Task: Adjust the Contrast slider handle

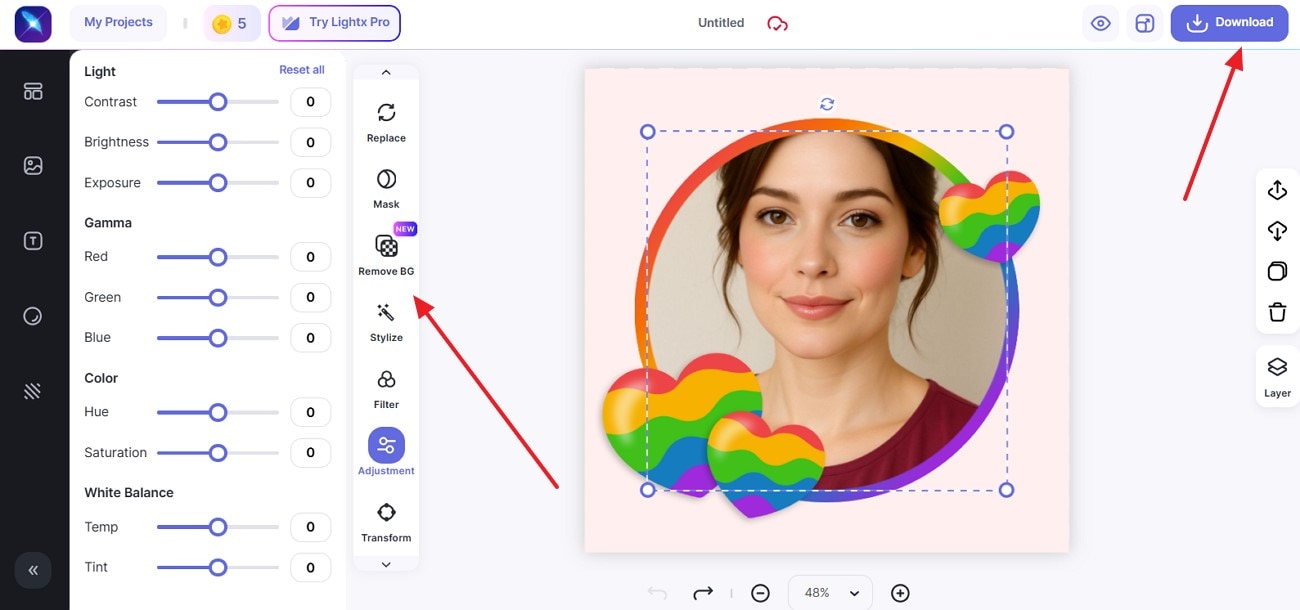Action: [217, 102]
